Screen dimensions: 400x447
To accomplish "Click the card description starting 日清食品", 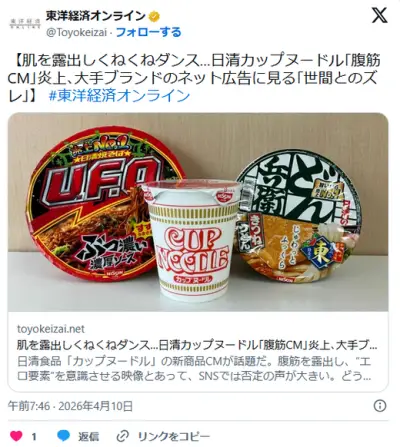I will tap(194, 369).
